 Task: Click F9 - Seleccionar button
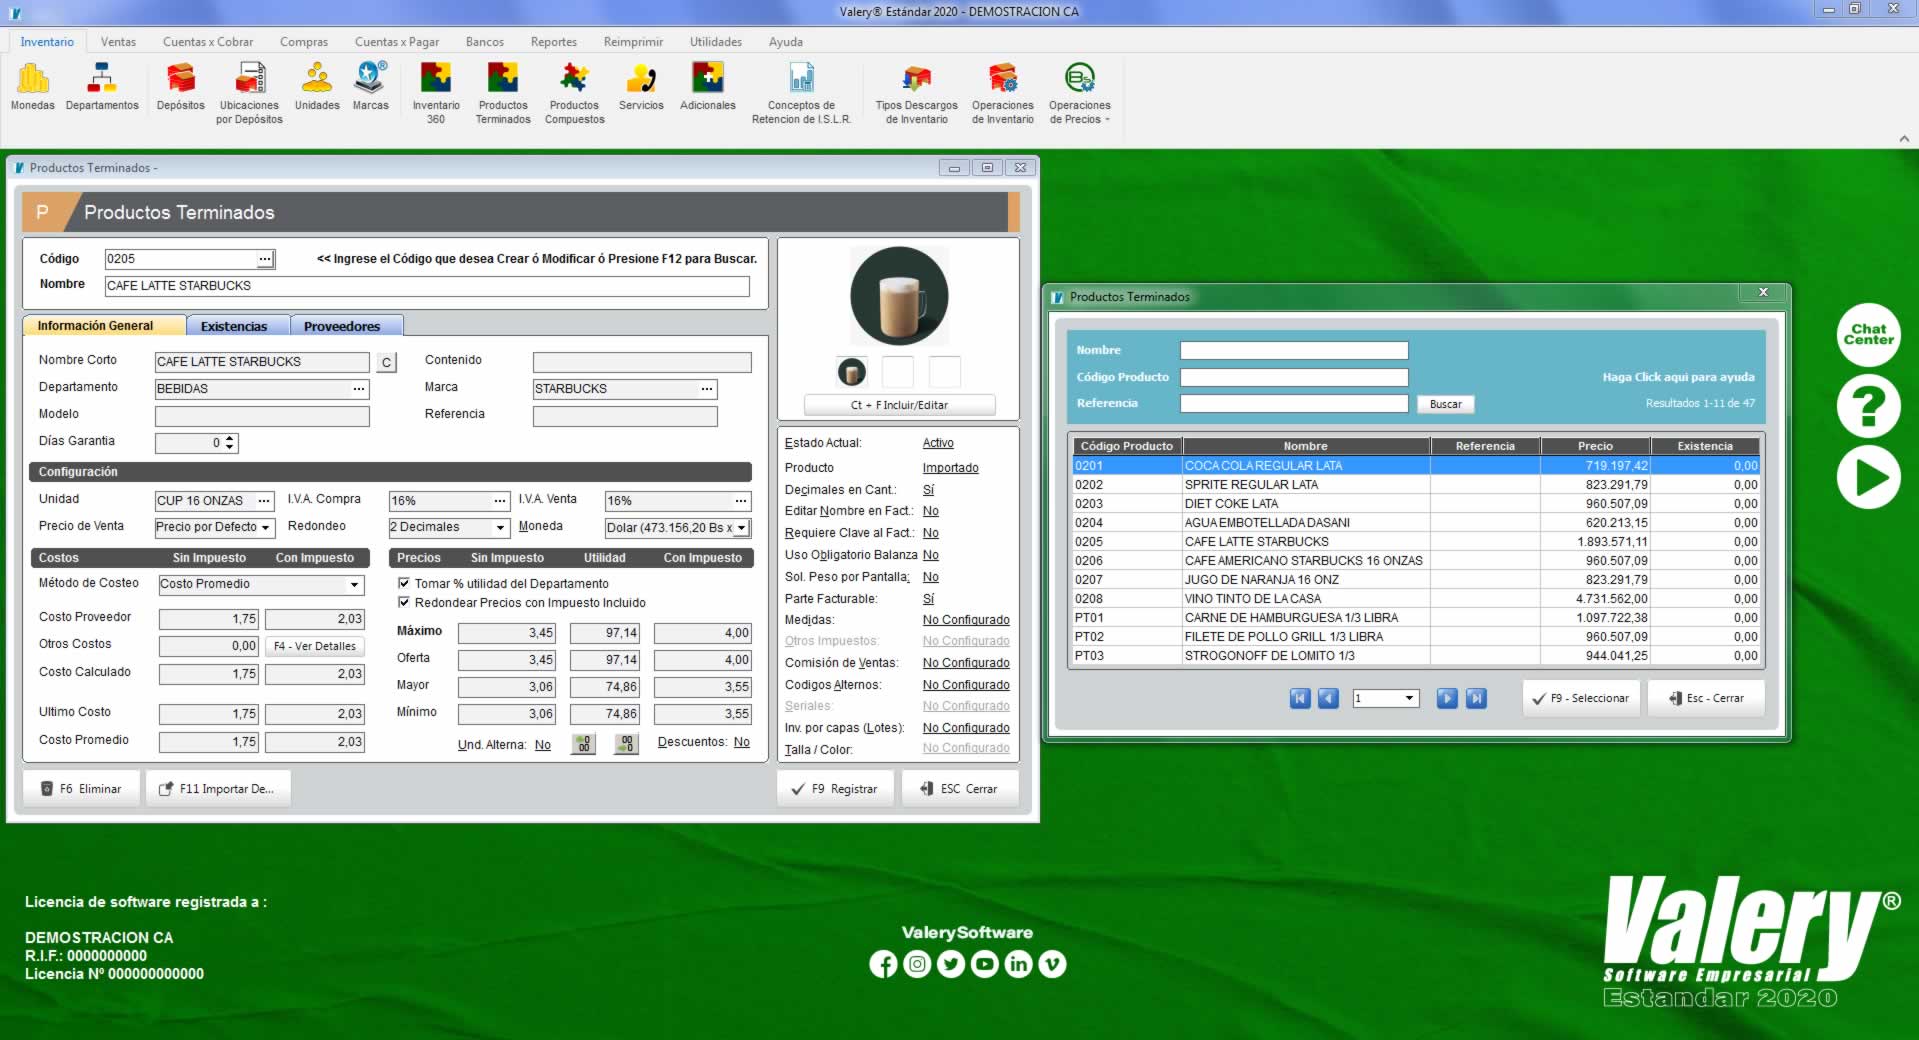(x=1581, y=698)
